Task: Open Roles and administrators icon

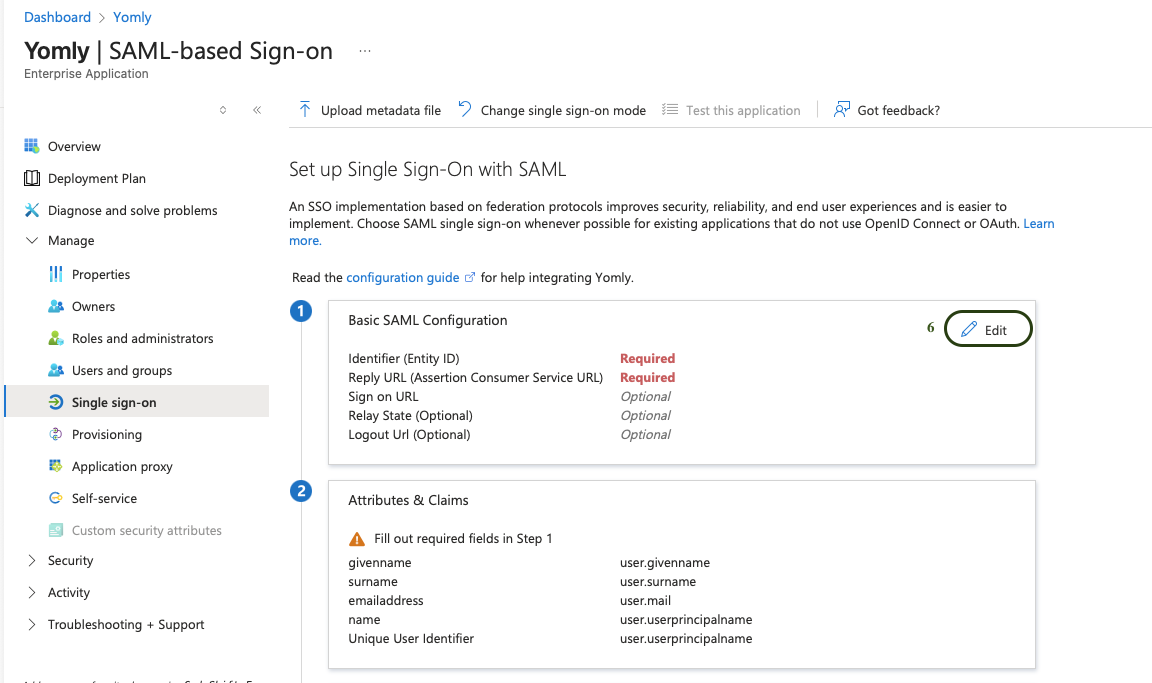Action: [x=56, y=338]
